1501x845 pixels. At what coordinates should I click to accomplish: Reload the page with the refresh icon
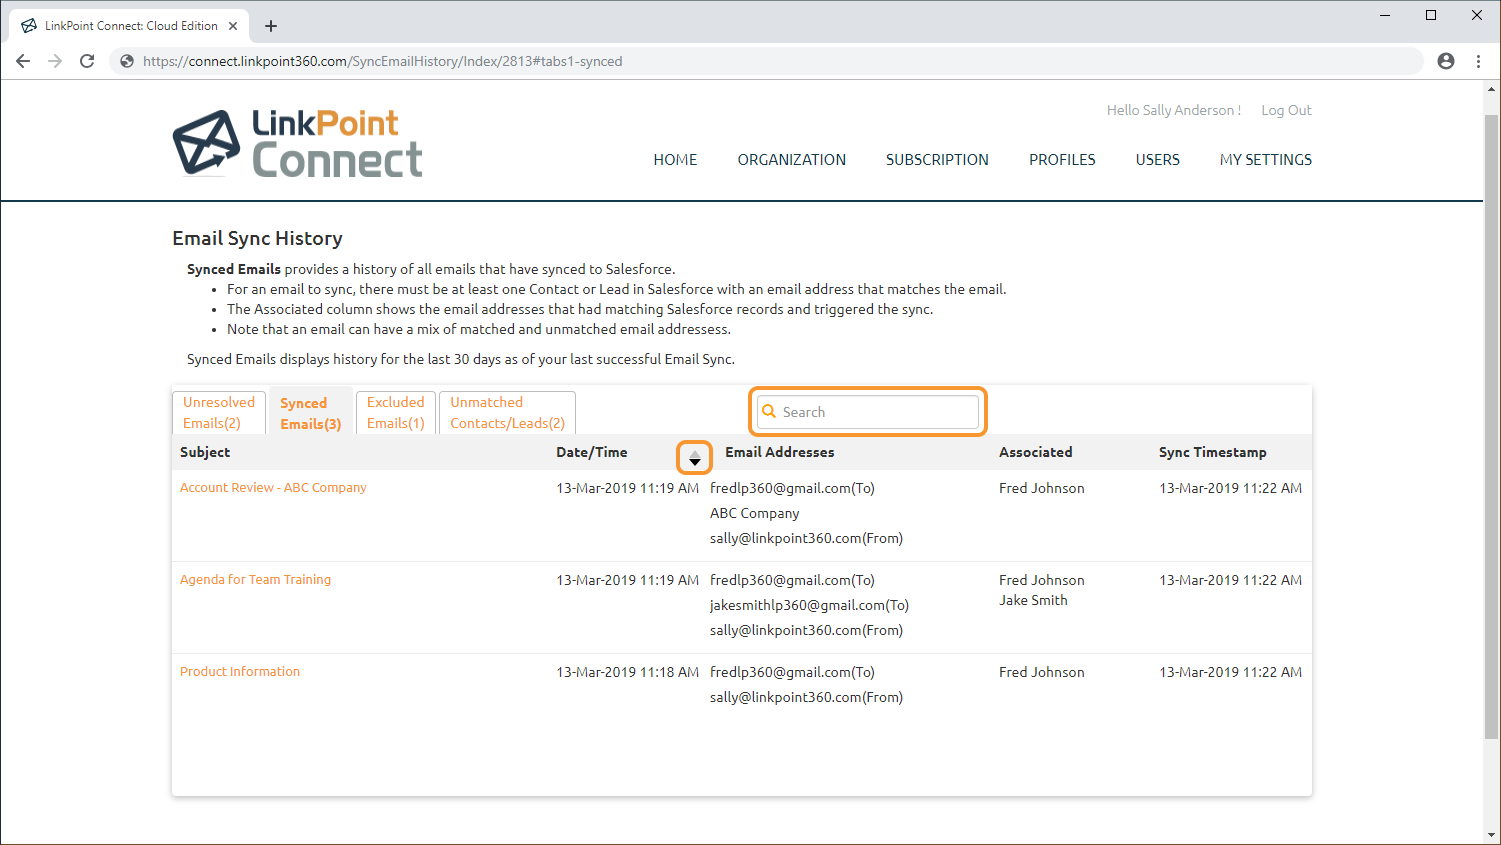87,61
